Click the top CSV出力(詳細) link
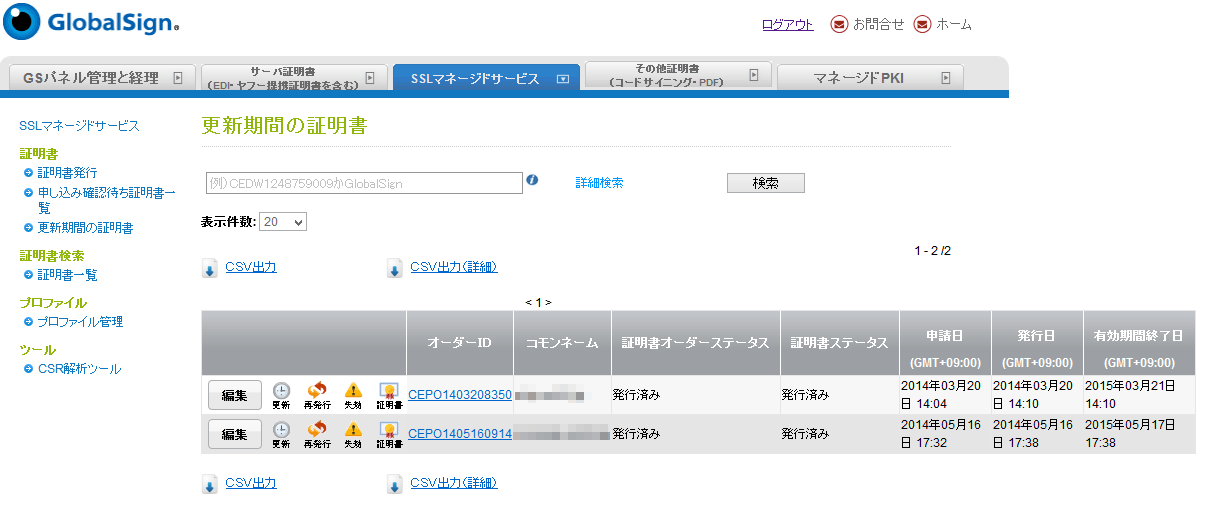 [x=454, y=267]
